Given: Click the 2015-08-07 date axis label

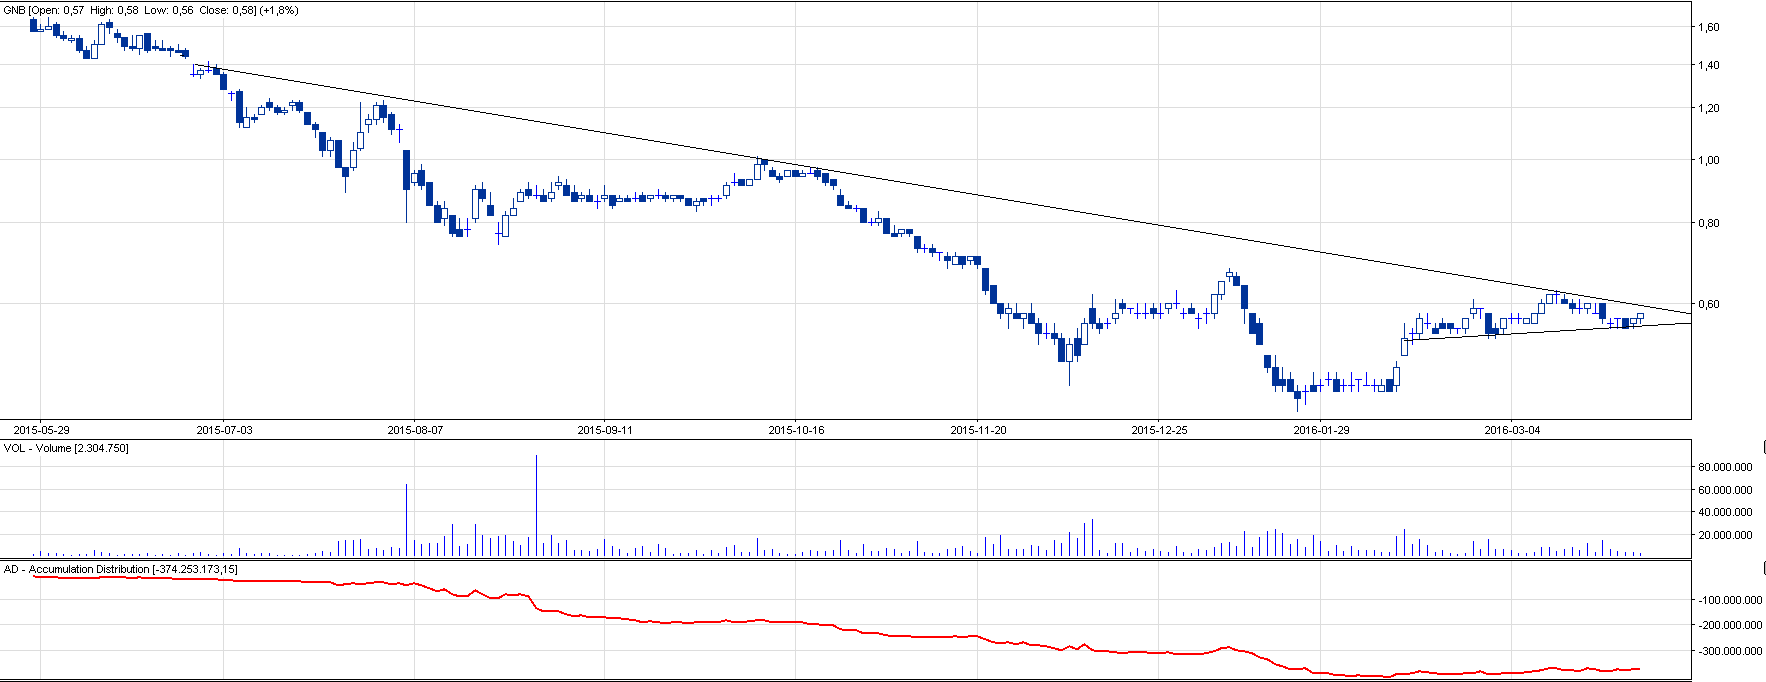Looking at the screenshot, I should [x=415, y=430].
